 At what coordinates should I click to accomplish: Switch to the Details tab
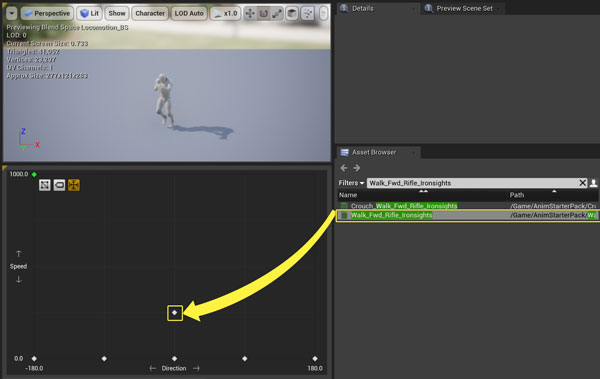coord(362,8)
